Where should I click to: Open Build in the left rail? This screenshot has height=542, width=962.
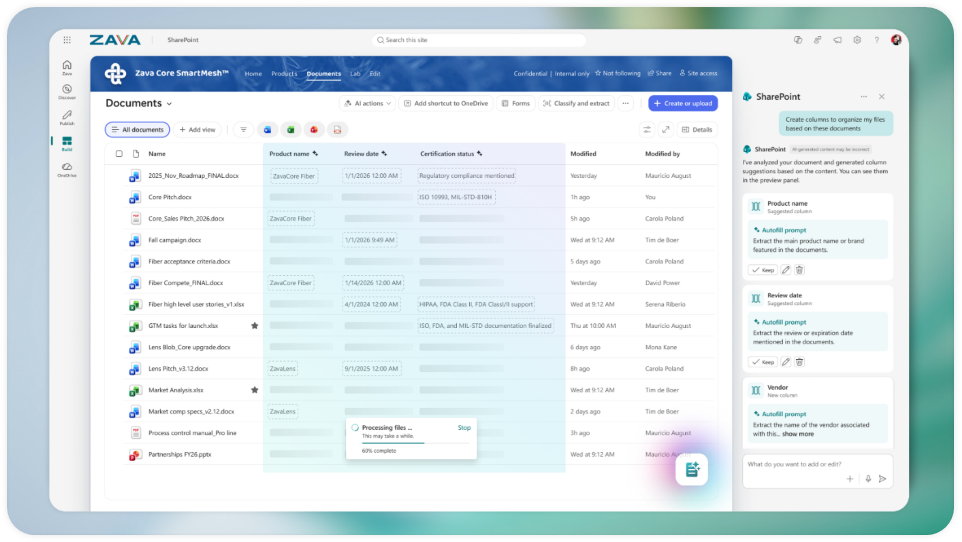pyautogui.click(x=67, y=144)
